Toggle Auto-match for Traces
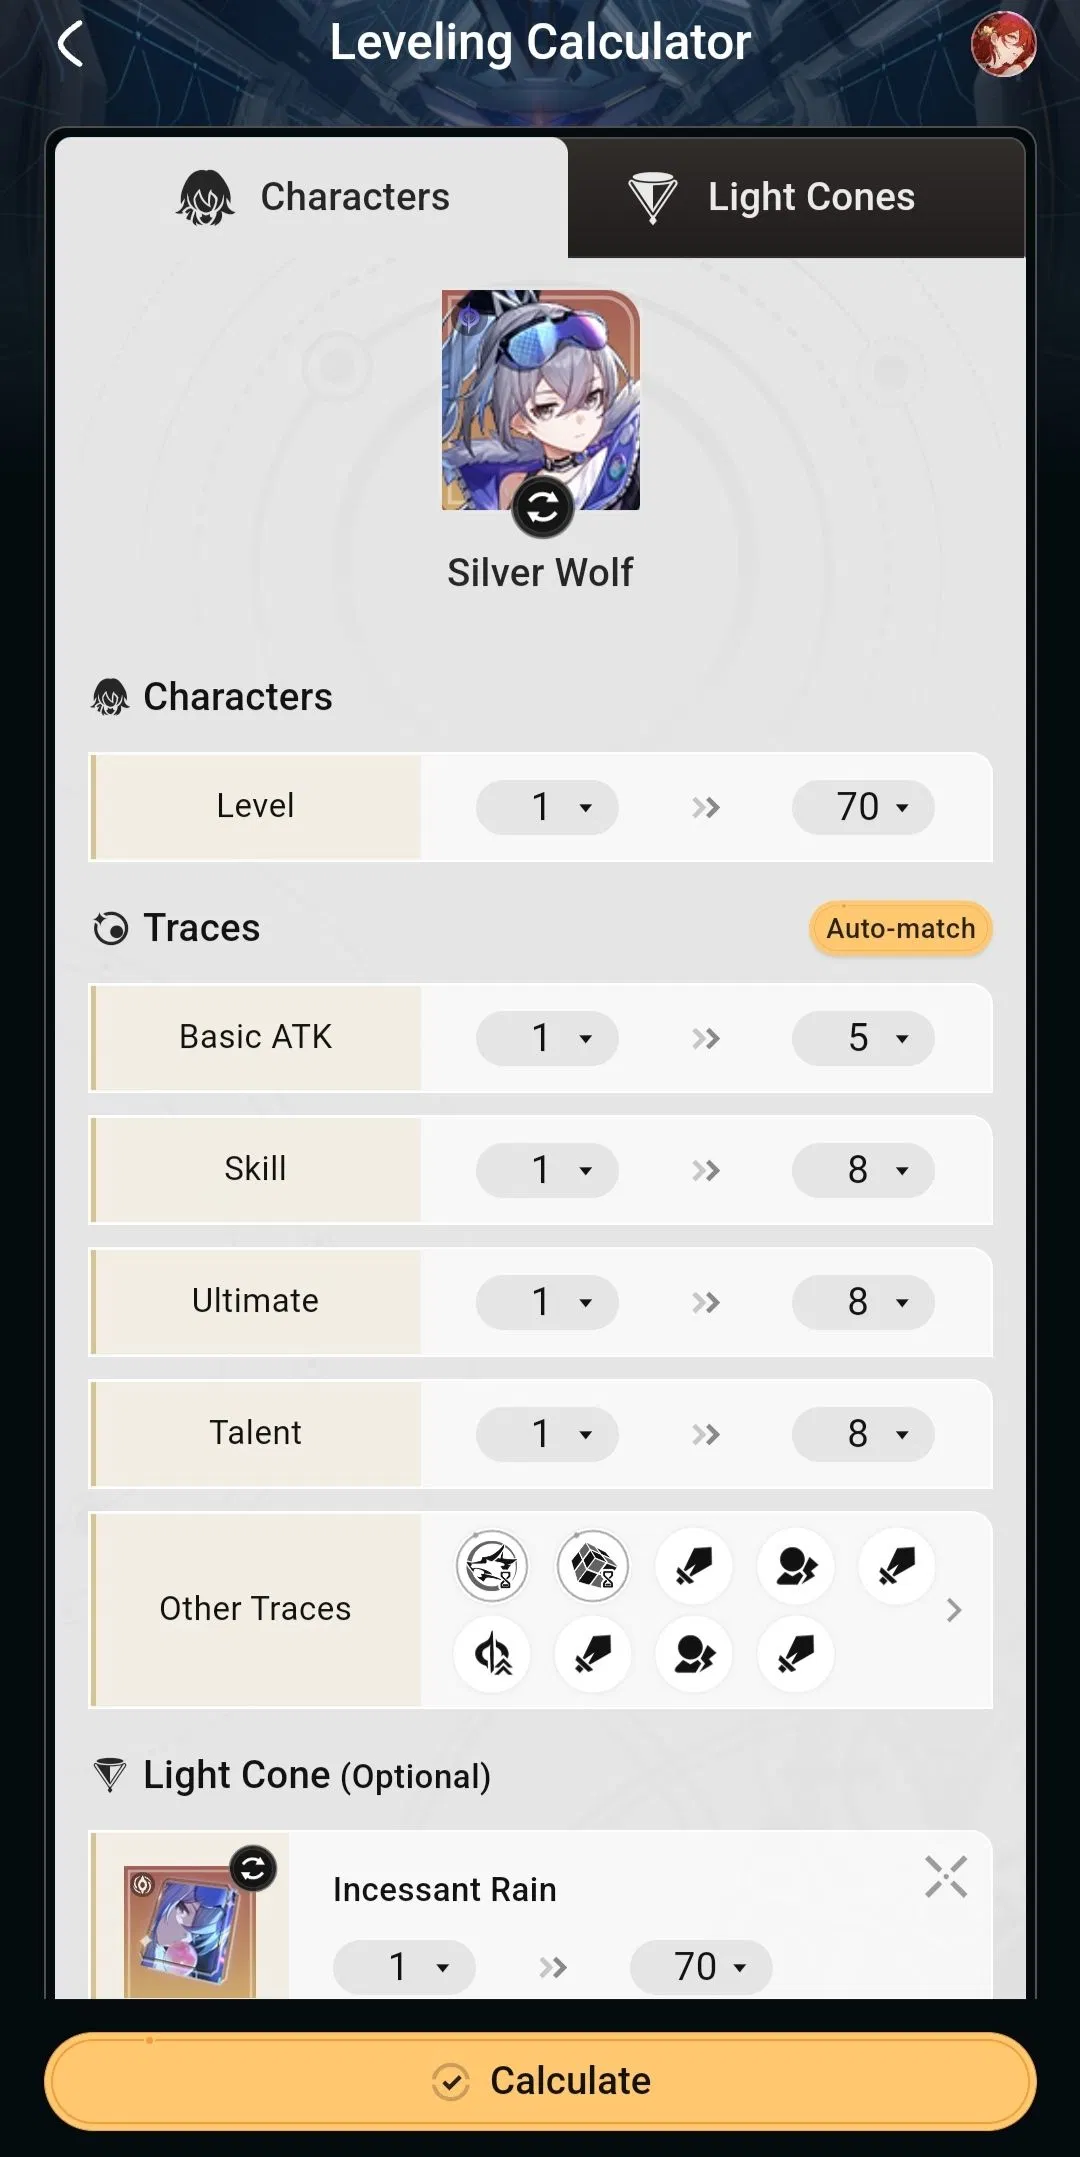 pos(899,927)
